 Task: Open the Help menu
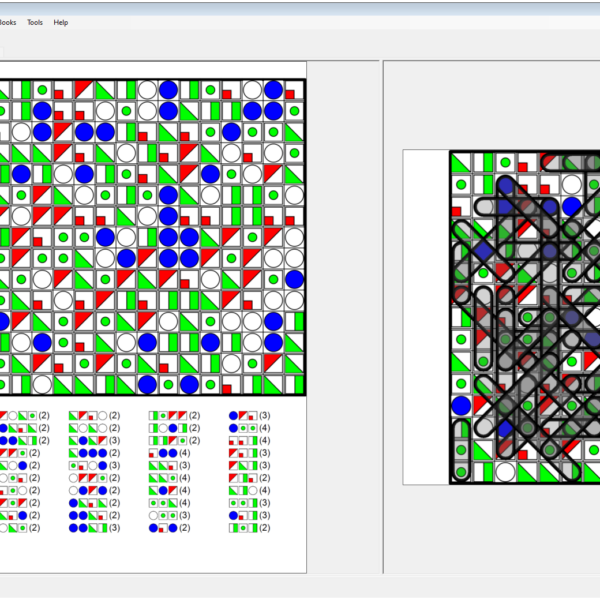(x=61, y=22)
